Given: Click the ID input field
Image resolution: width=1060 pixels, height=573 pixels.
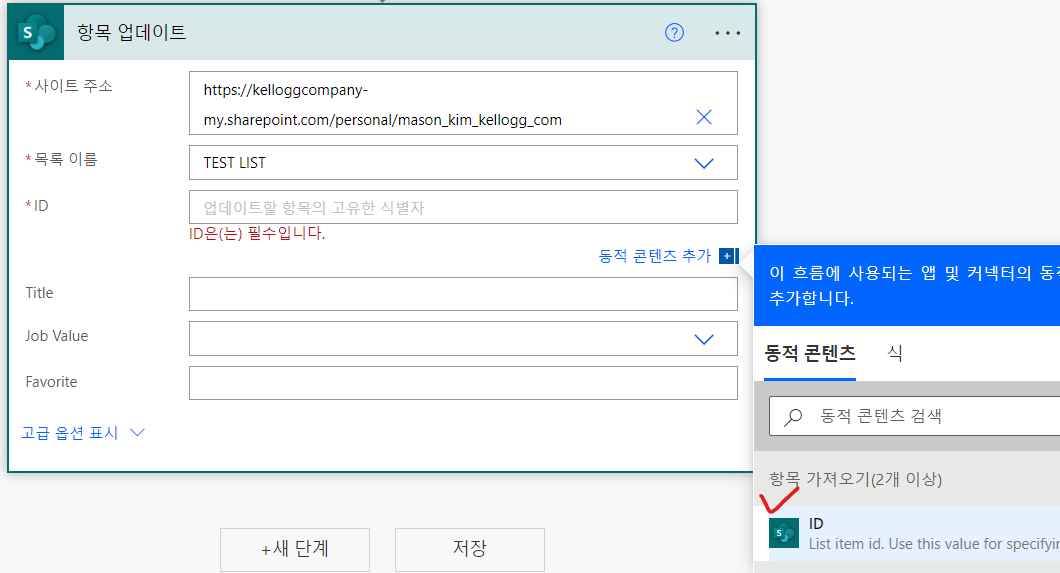Looking at the screenshot, I should click(x=463, y=207).
